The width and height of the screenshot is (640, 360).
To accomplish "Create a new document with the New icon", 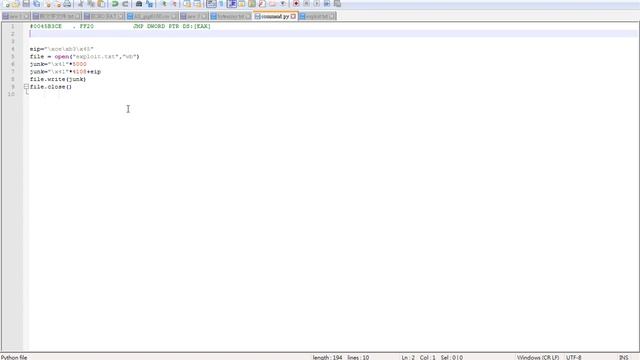I will (6, 4).
